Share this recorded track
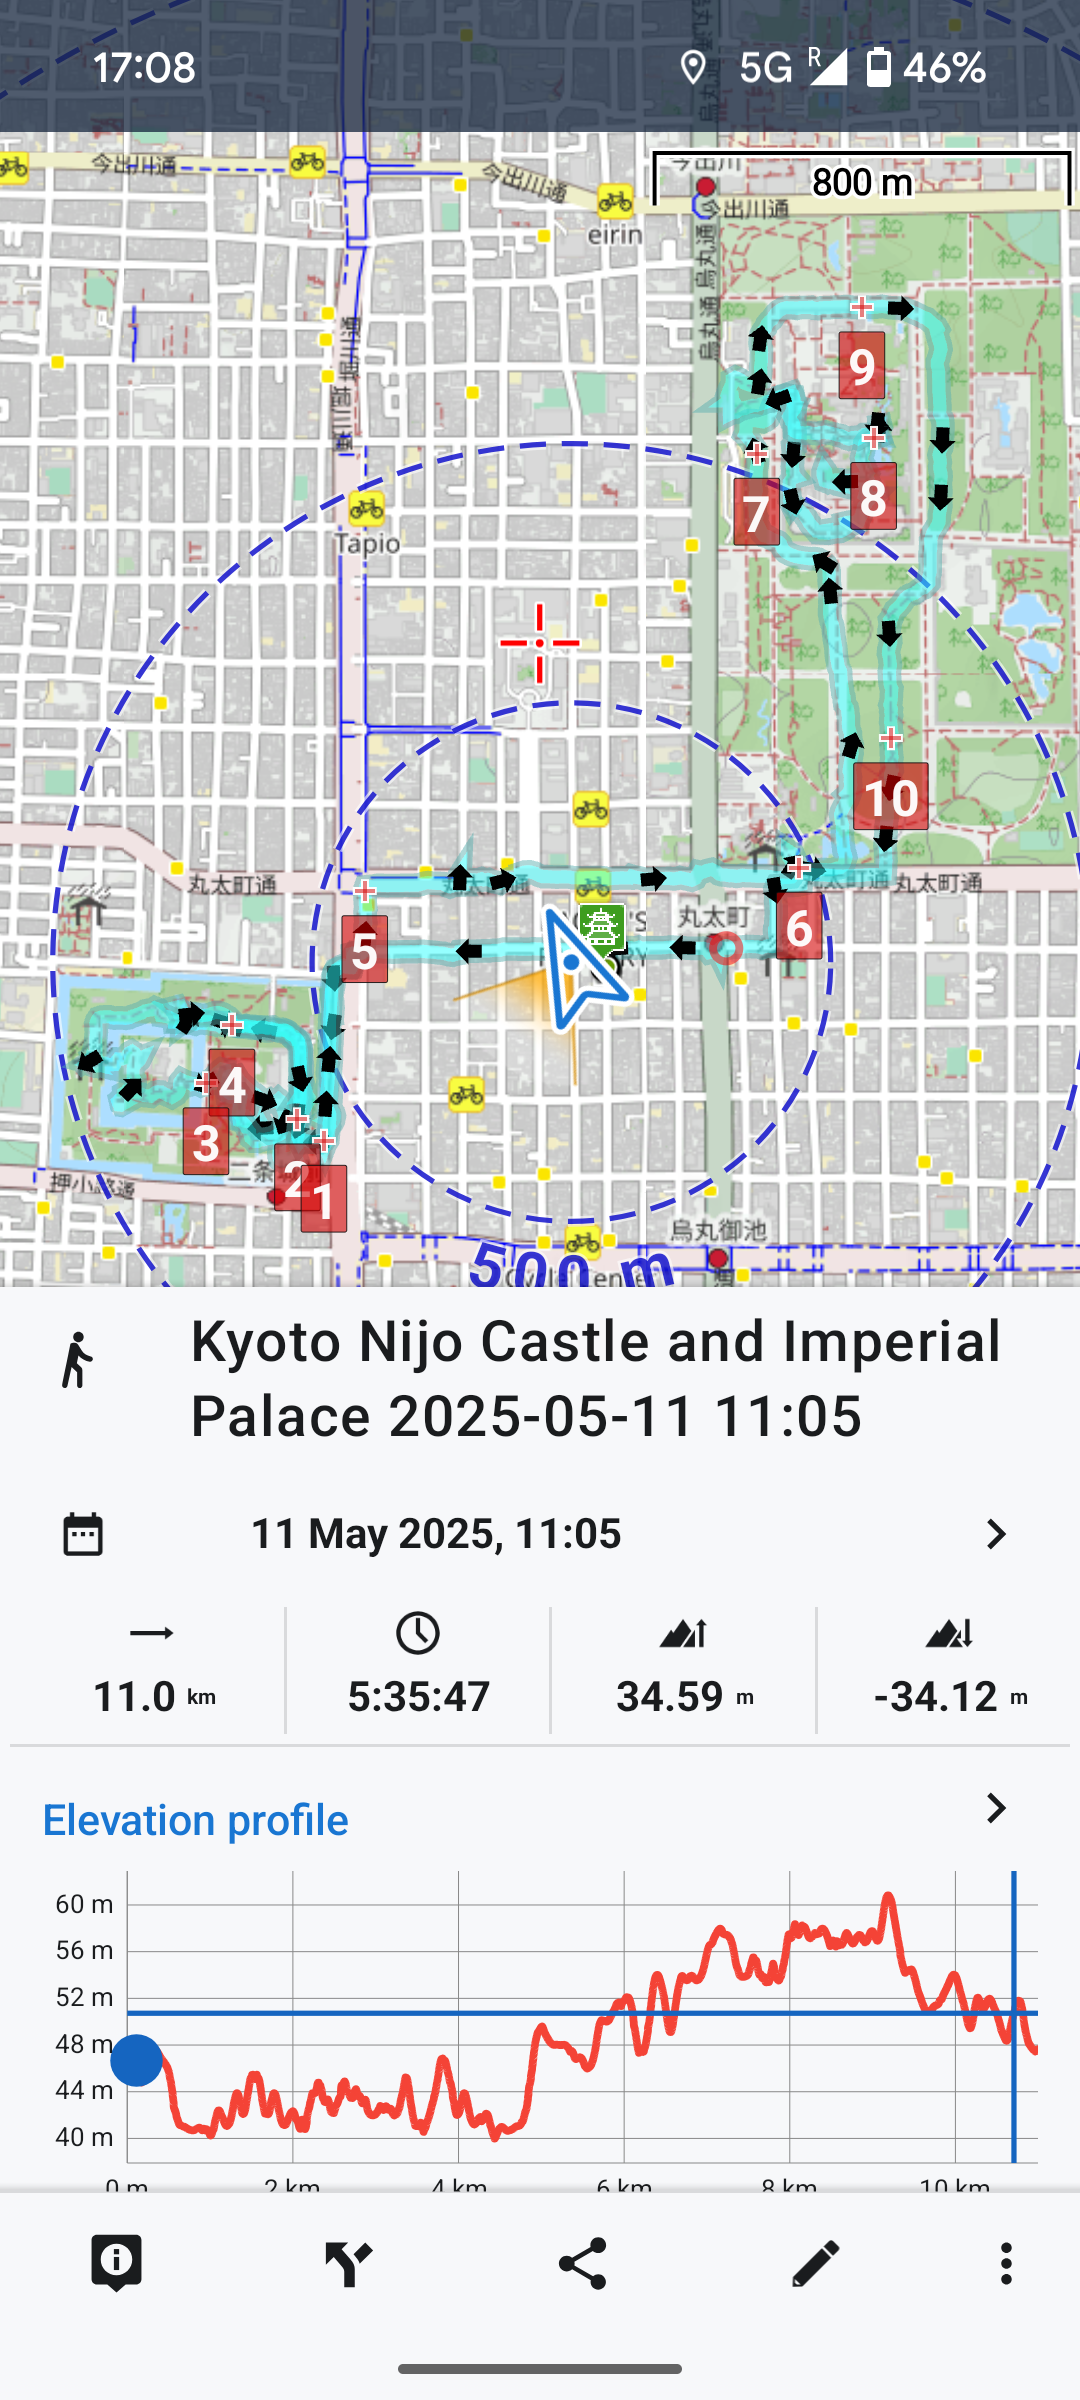 click(x=582, y=2263)
